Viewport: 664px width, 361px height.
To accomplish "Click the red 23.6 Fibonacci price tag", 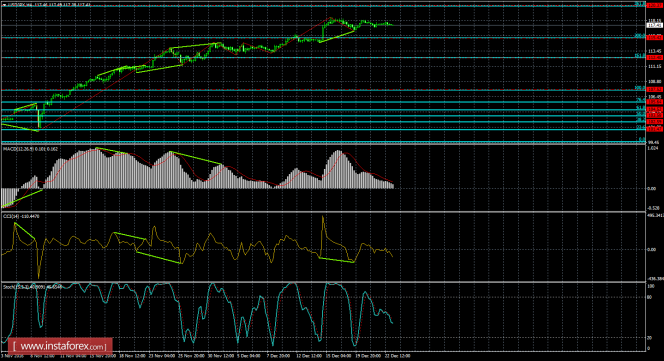I will pyautogui.click(x=655, y=129).
